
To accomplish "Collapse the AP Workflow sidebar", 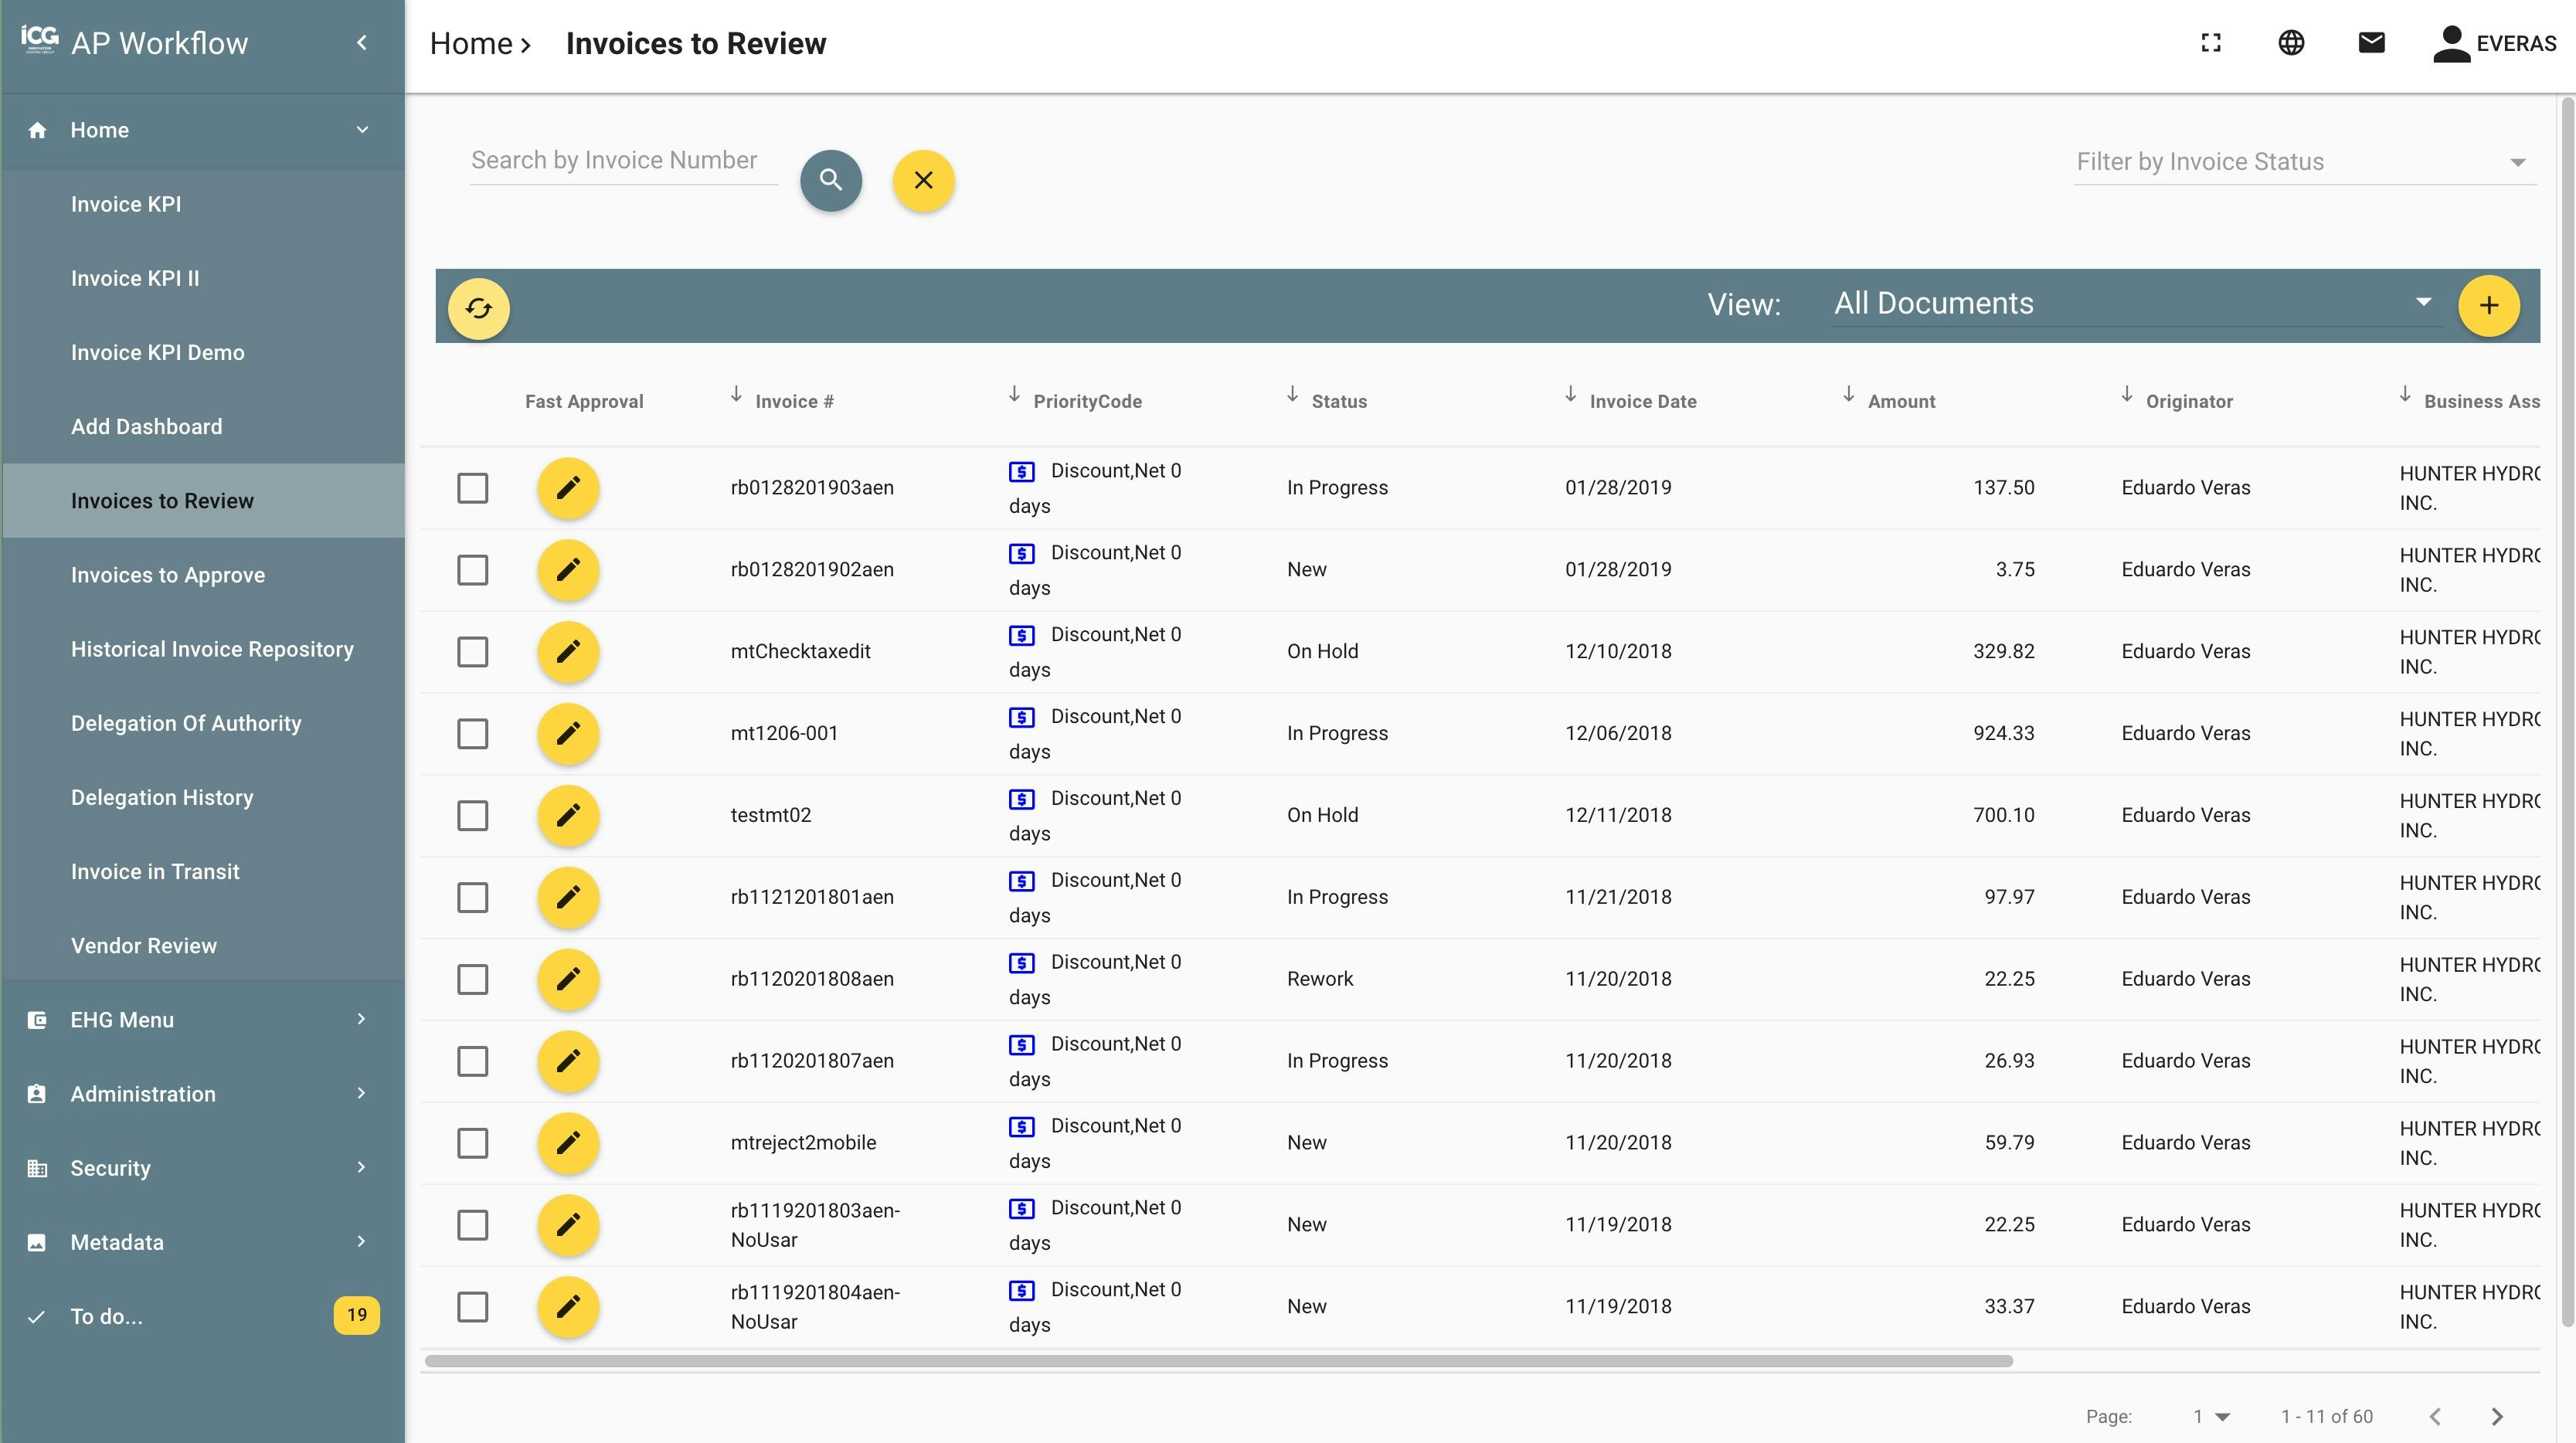I will pyautogui.click(x=362, y=42).
